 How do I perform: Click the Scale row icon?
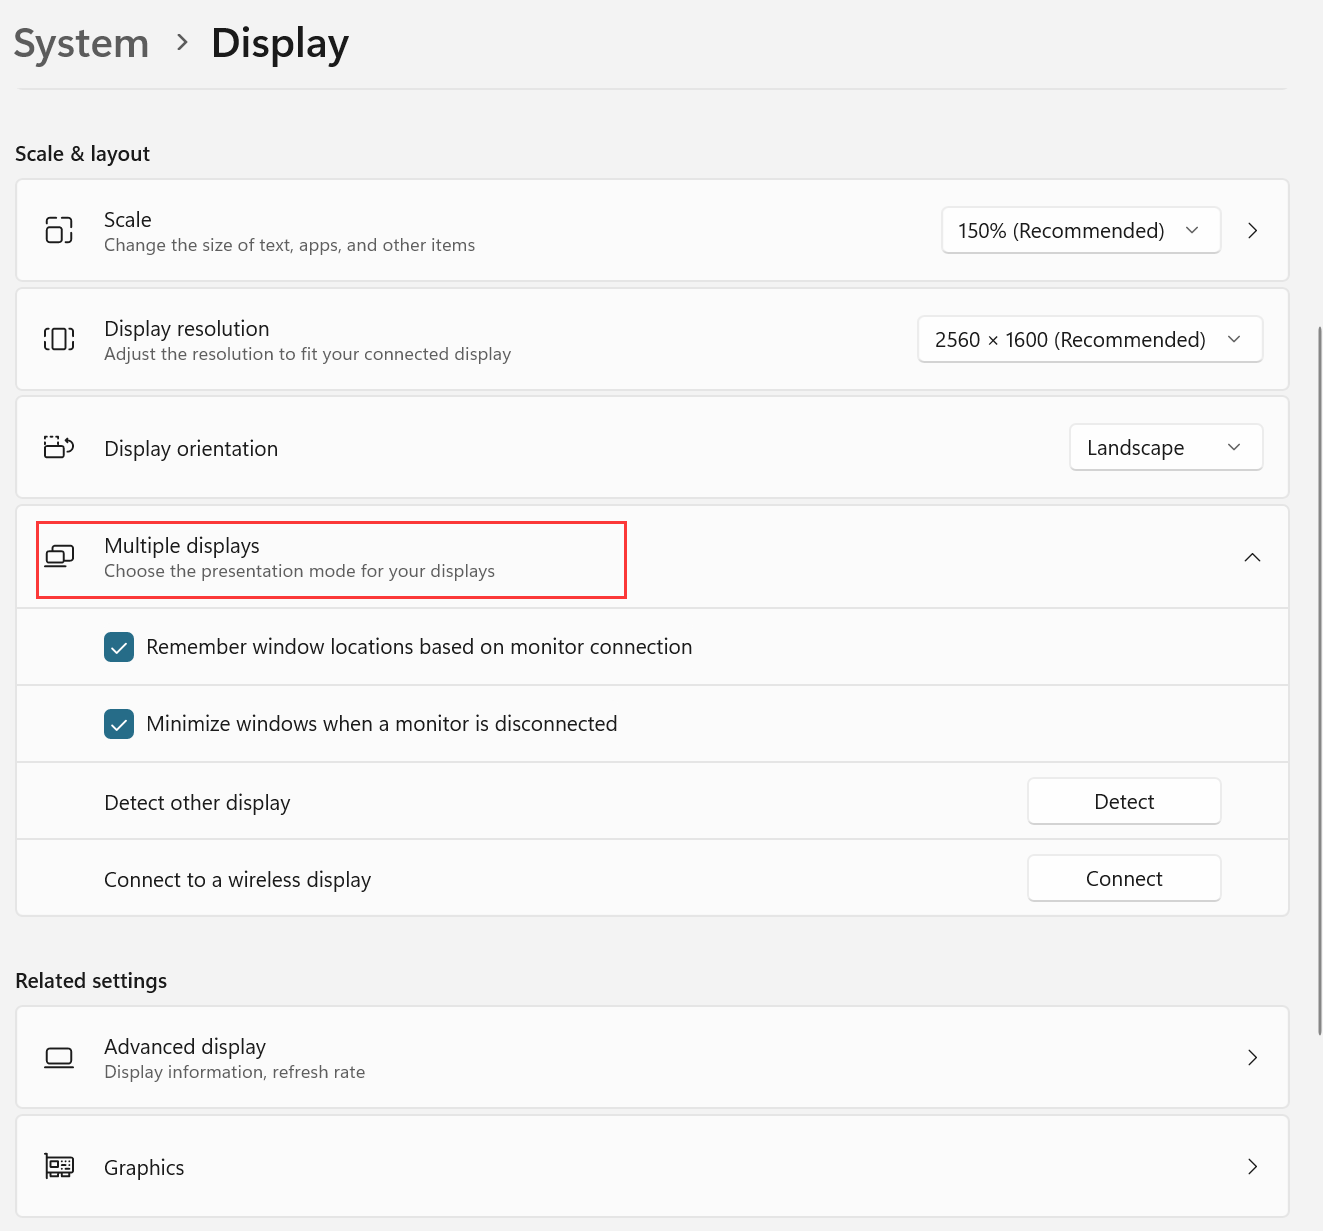[x=59, y=230]
